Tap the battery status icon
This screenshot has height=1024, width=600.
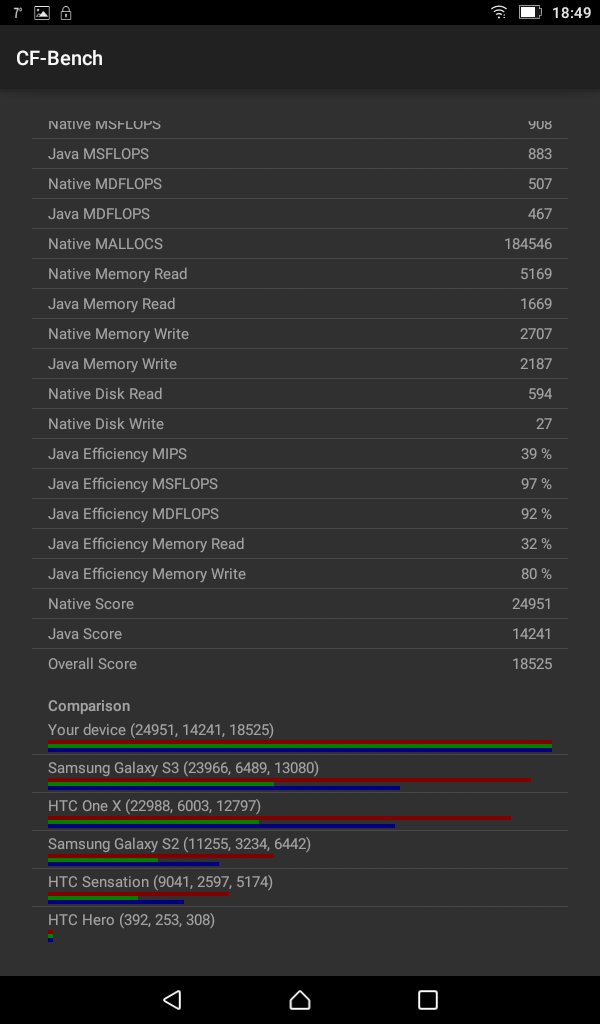[530, 13]
